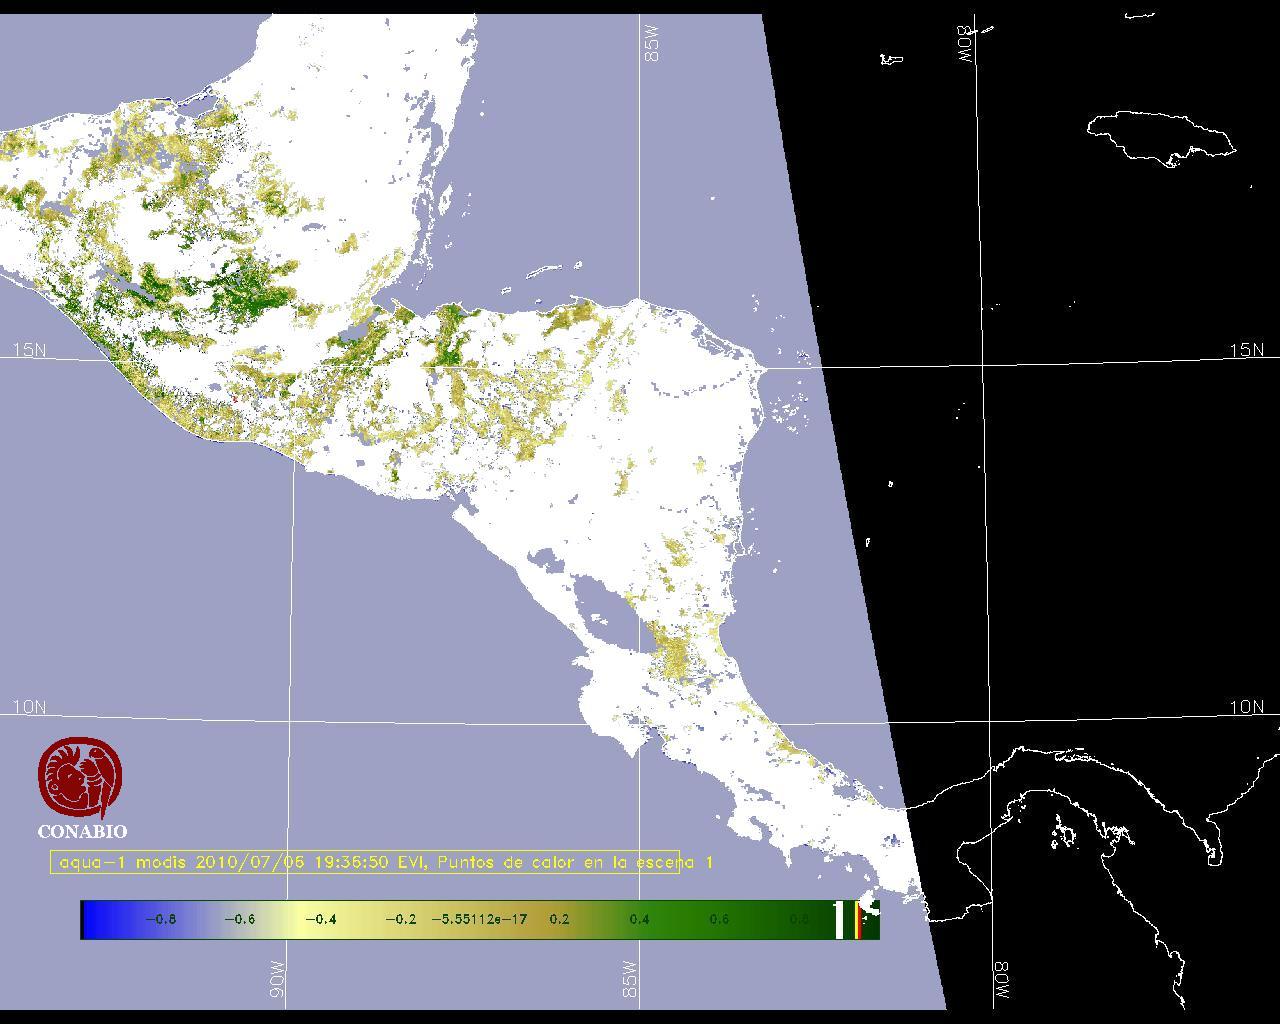The image size is (1280, 1024).
Task: Click the 10N label on right edge
Action: 1246,707
